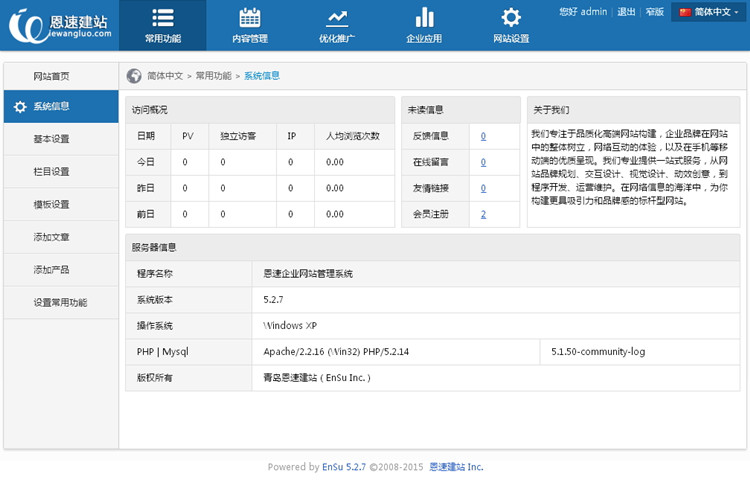Open the 常用功能 list icon
The height and width of the screenshot is (485, 750).
(163, 18)
